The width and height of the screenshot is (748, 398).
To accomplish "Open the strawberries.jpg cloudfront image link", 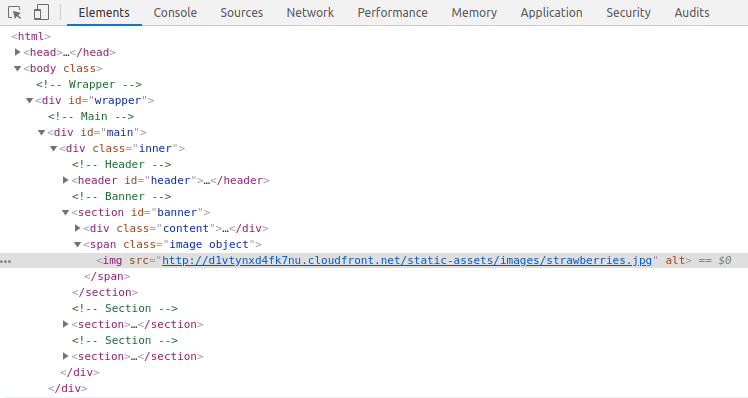I will (x=407, y=260).
